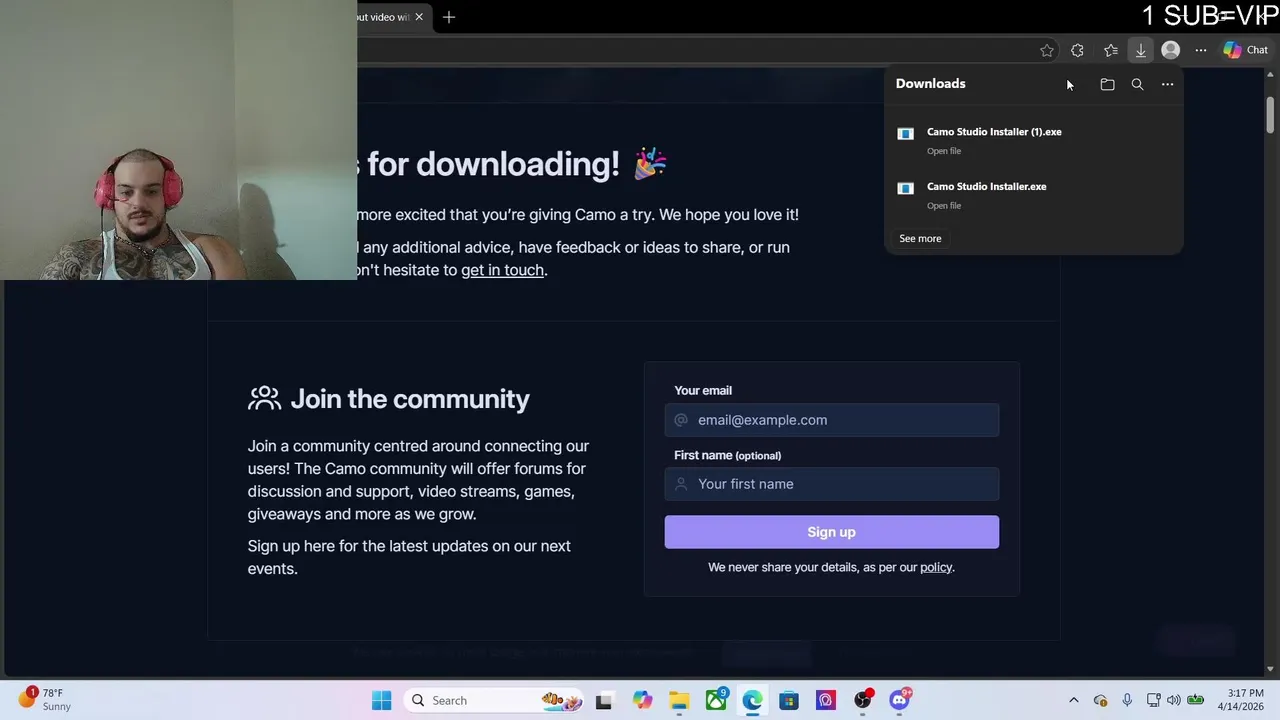Switch to Microsoft Edge on taskbar

pos(752,701)
